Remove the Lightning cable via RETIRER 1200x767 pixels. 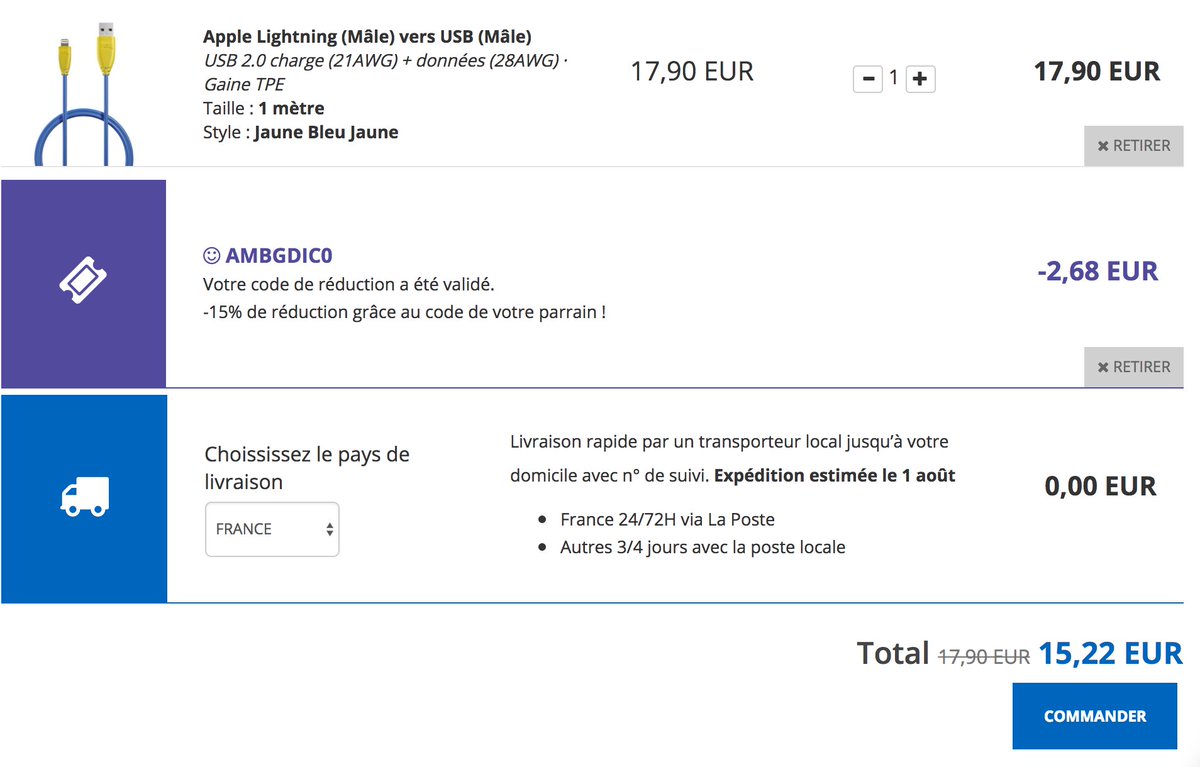click(x=1134, y=146)
